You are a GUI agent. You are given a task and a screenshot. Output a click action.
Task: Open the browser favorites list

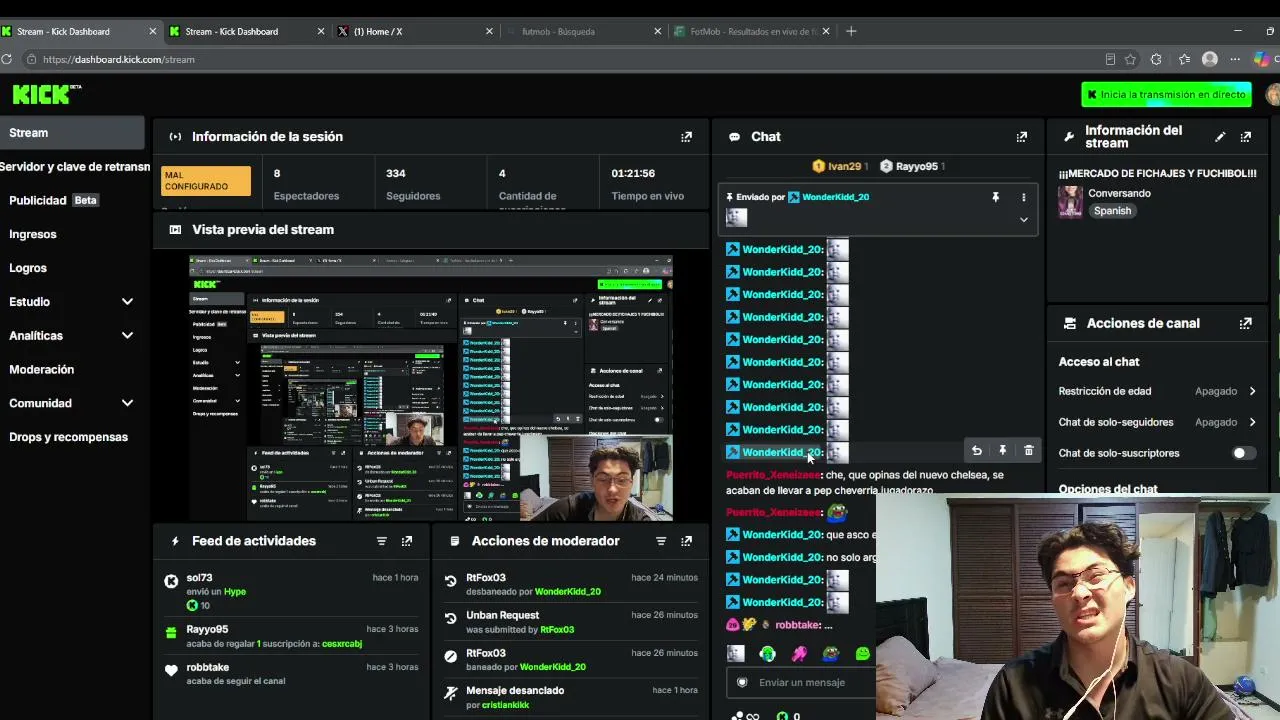[x=1184, y=59]
